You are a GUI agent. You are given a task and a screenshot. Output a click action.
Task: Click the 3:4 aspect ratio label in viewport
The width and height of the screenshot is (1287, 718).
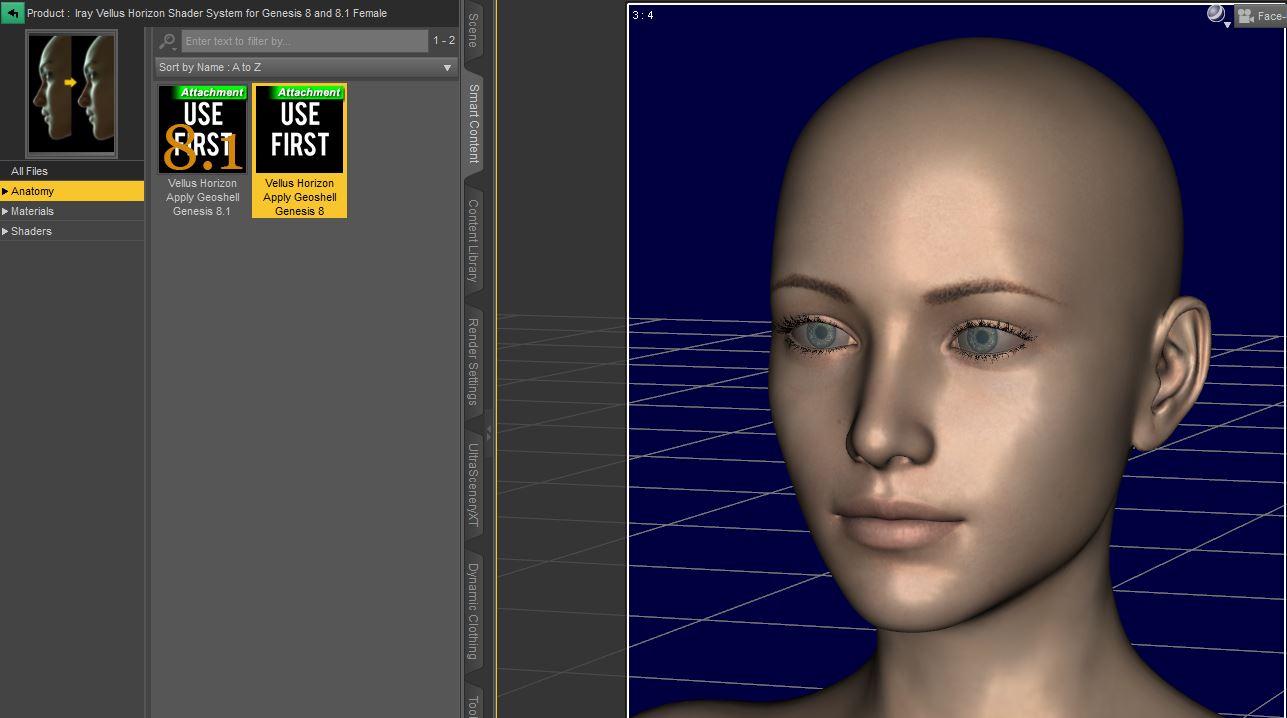643,15
